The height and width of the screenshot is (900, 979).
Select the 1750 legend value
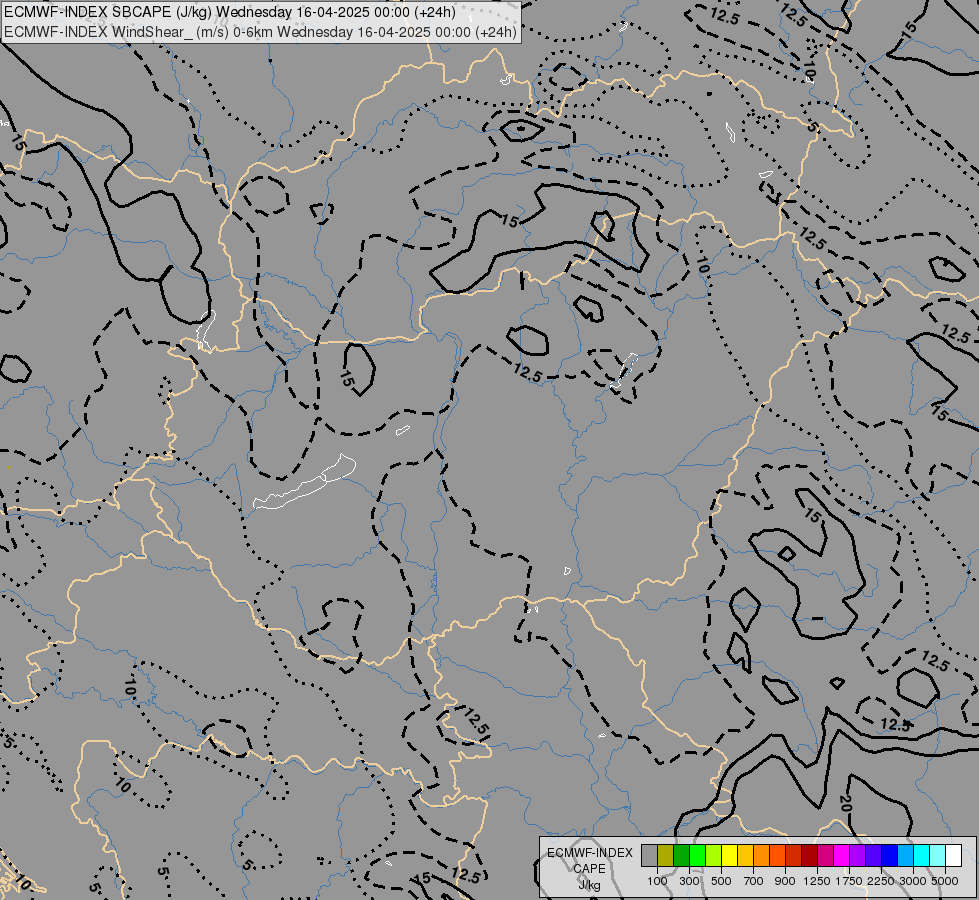849,881
